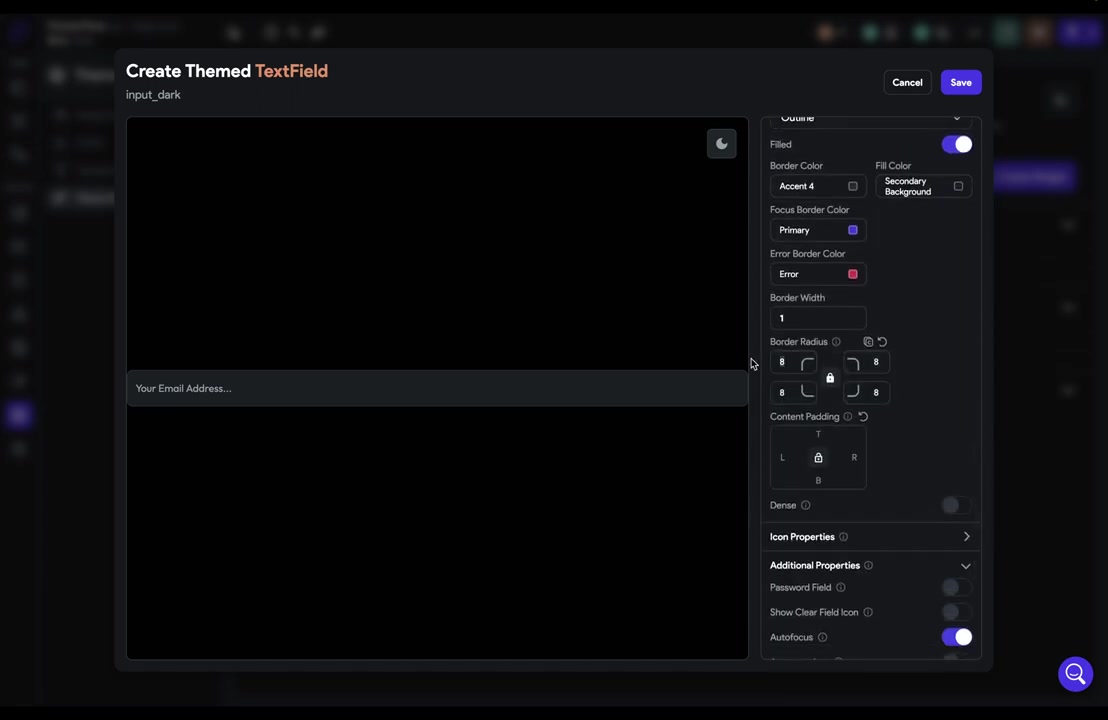The width and height of the screenshot is (1108, 720).
Task: Click the top-right corner radius icon
Action: point(853,363)
